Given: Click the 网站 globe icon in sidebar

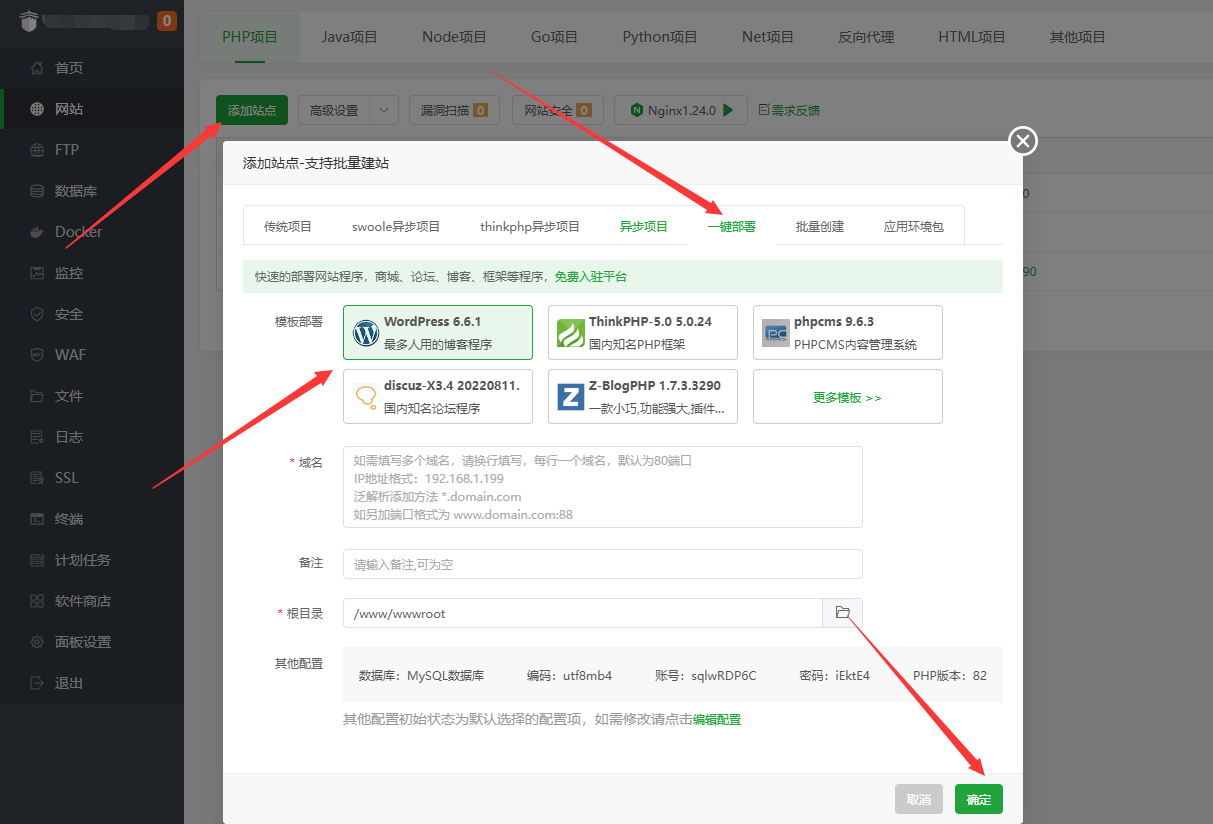Looking at the screenshot, I should point(37,109).
